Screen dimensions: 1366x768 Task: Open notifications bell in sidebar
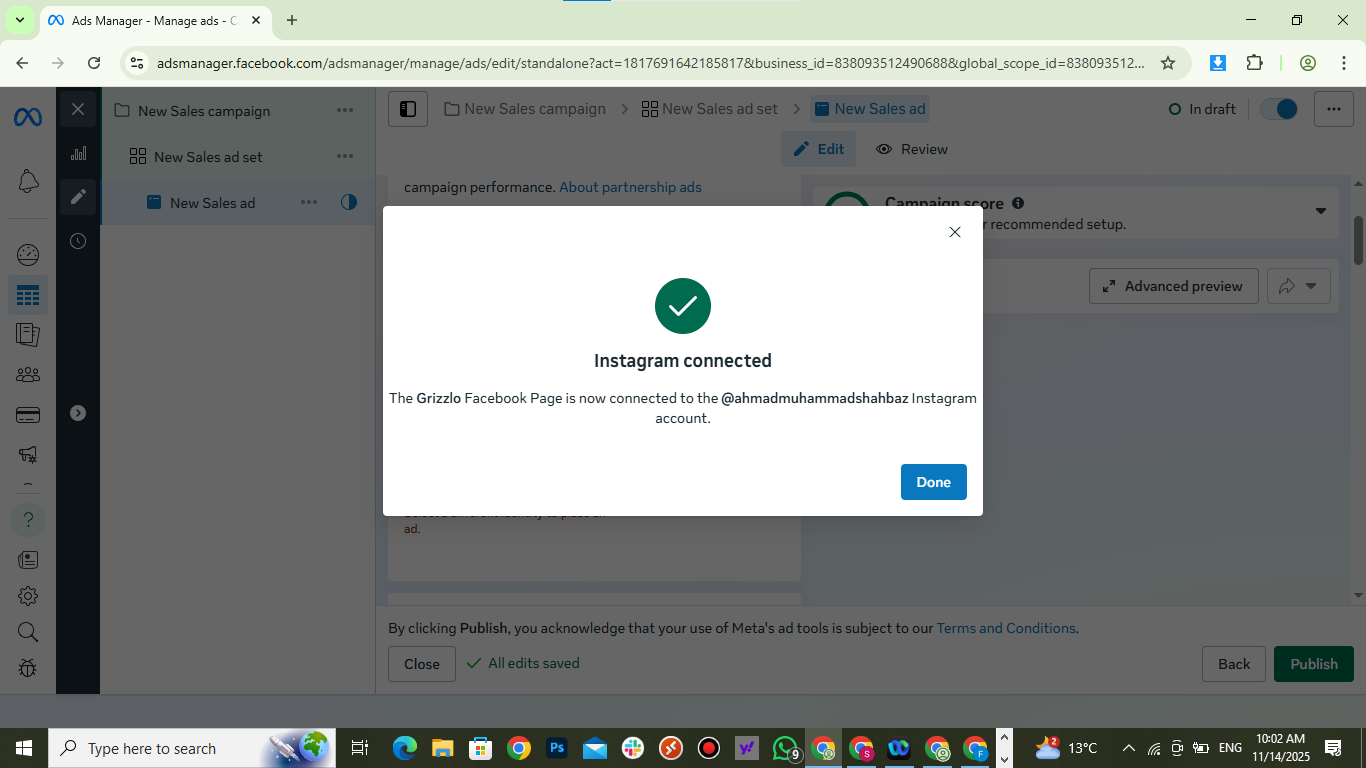click(x=28, y=181)
